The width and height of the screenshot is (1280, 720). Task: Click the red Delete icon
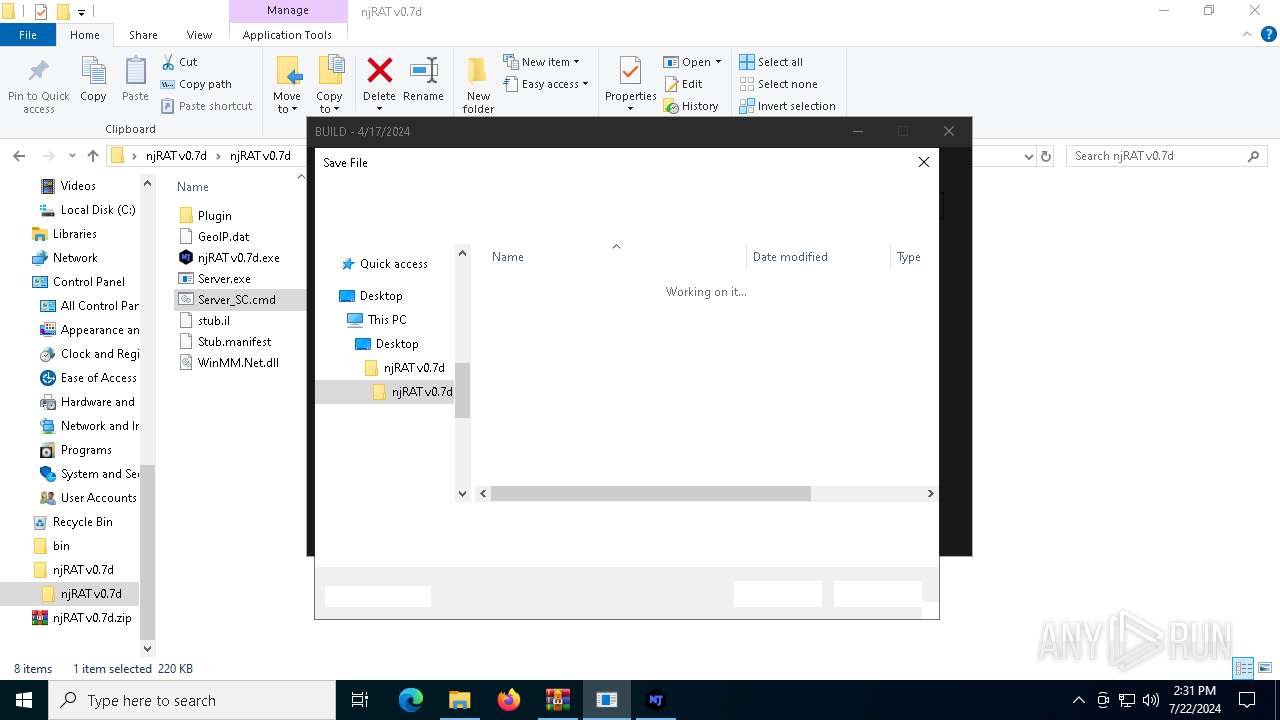(x=379, y=70)
